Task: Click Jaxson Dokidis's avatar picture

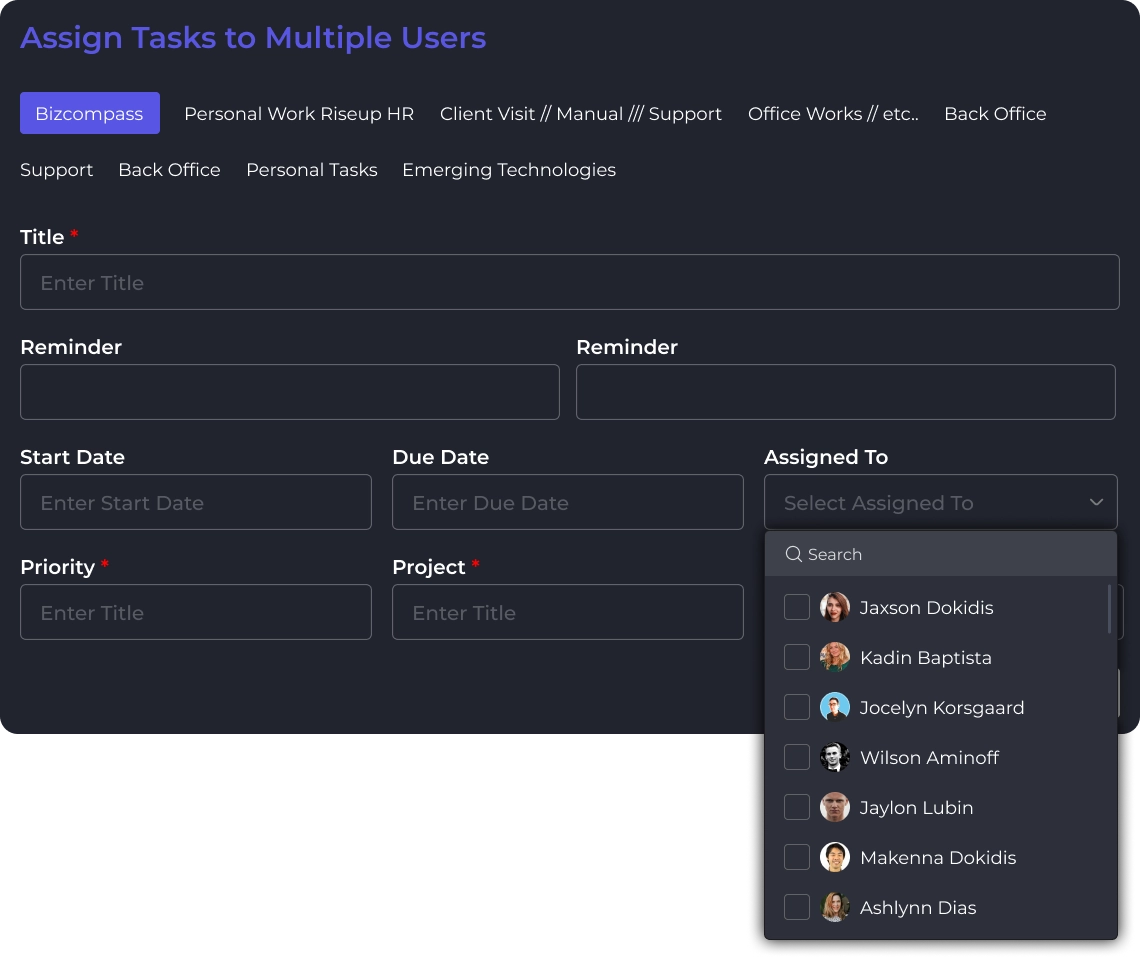Action: [x=835, y=607]
